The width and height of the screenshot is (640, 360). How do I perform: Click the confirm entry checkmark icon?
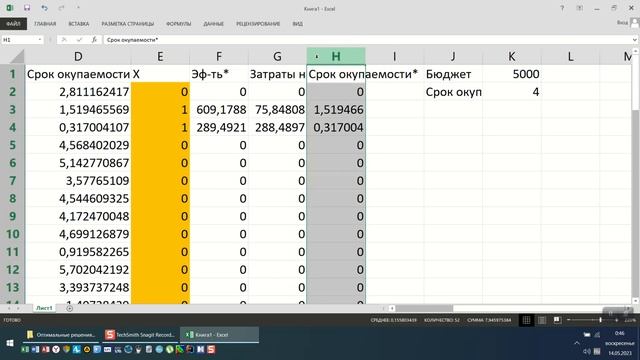[79, 40]
